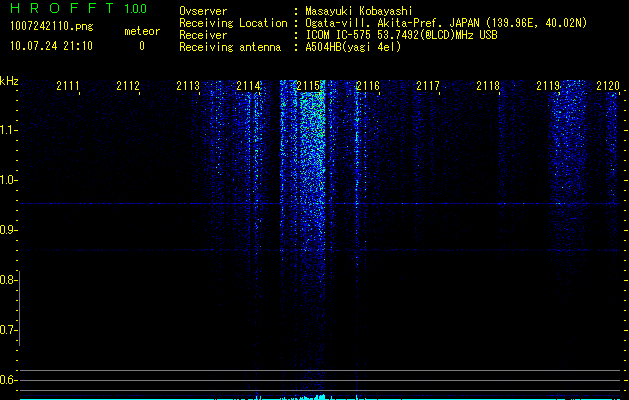Click the 1.1 kHz frequency label
The image size is (629, 400).
tap(8, 130)
